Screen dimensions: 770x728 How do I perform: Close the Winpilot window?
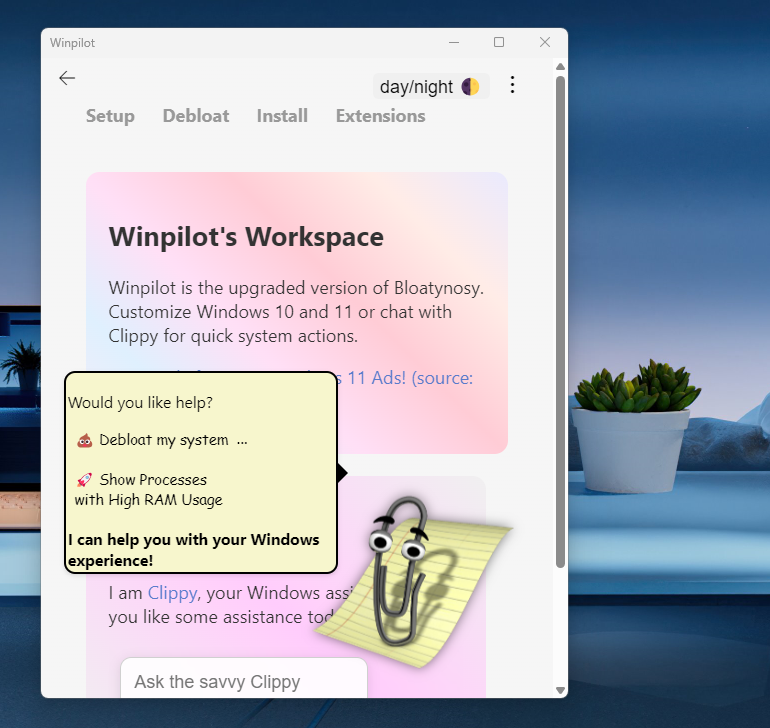point(545,43)
